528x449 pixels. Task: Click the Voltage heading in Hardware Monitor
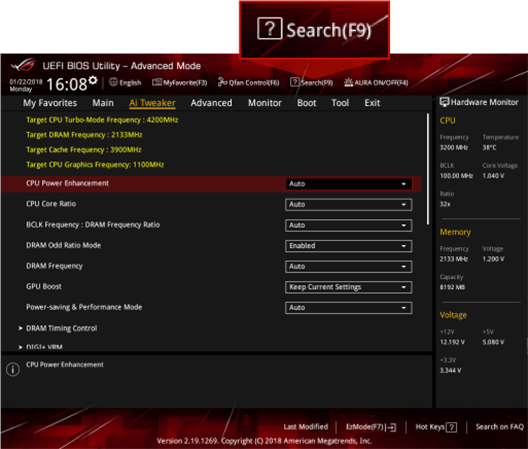453,315
